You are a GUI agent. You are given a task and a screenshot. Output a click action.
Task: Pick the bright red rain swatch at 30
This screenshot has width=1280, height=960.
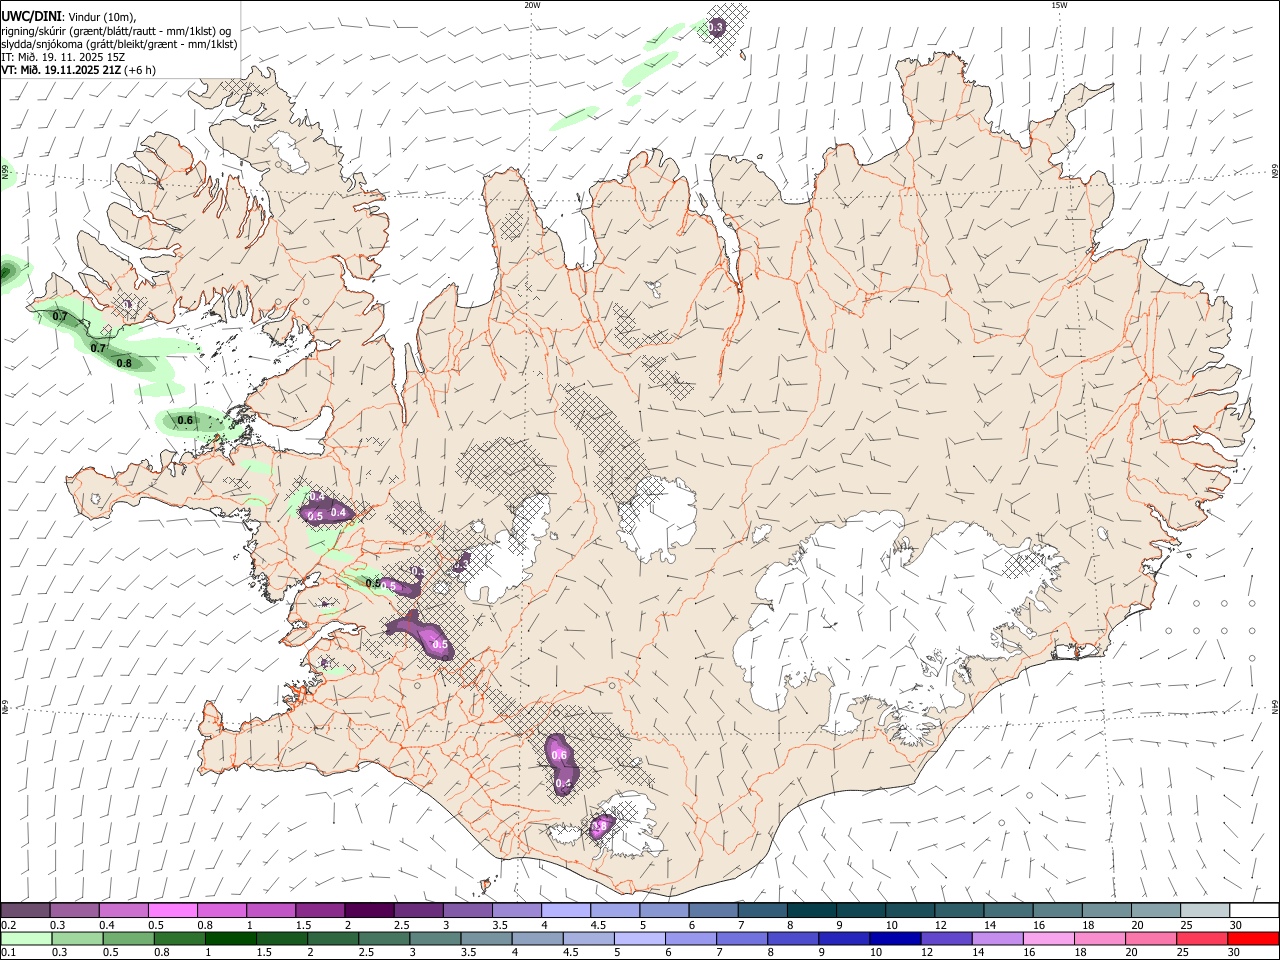click(1254, 938)
